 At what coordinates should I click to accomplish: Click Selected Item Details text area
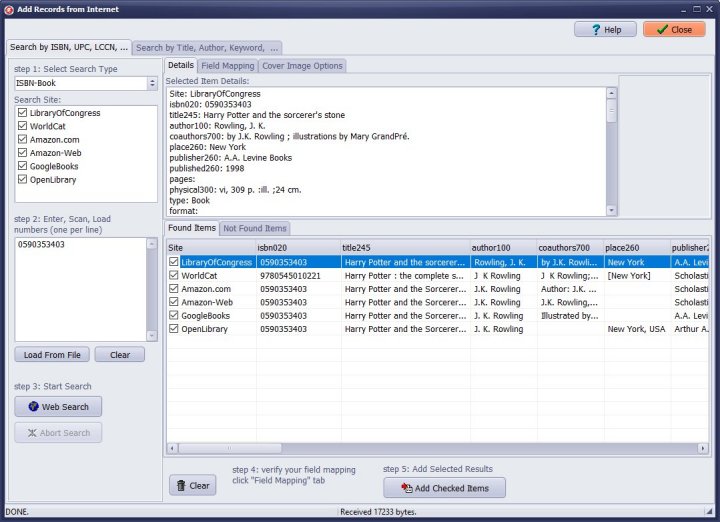point(386,152)
